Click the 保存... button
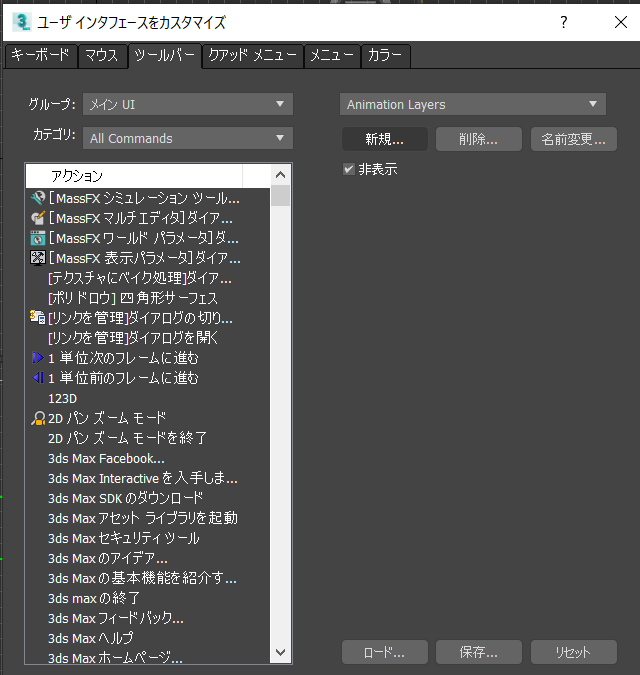The height and width of the screenshot is (675, 640). [x=479, y=652]
